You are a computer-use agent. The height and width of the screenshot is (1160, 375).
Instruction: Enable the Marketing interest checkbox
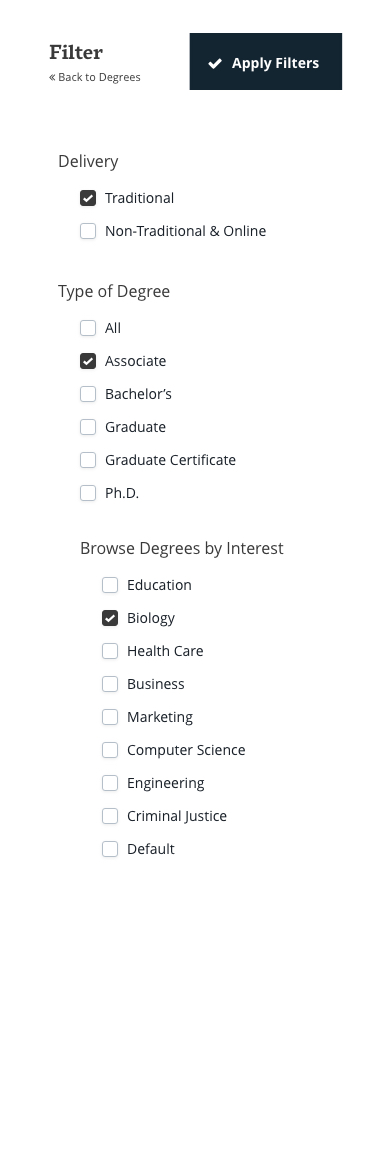tap(110, 717)
